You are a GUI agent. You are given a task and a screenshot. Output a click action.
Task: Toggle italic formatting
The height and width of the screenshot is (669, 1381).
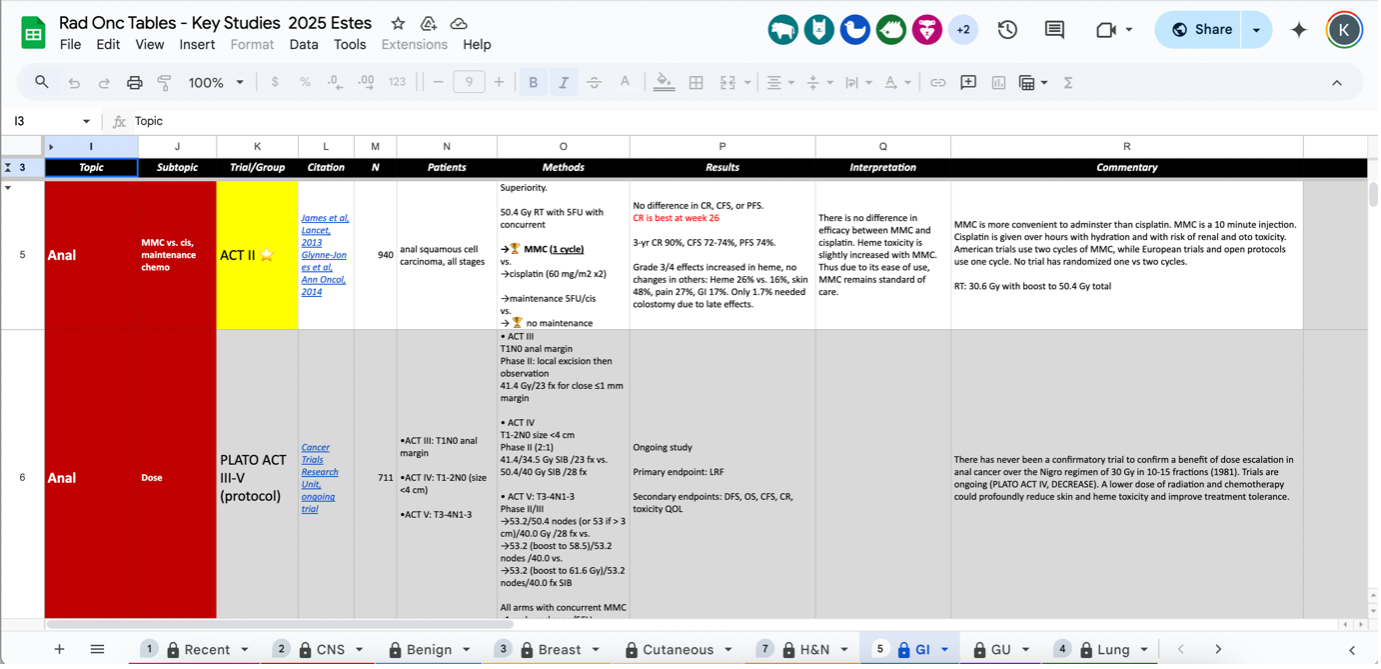pyautogui.click(x=564, y=82)
